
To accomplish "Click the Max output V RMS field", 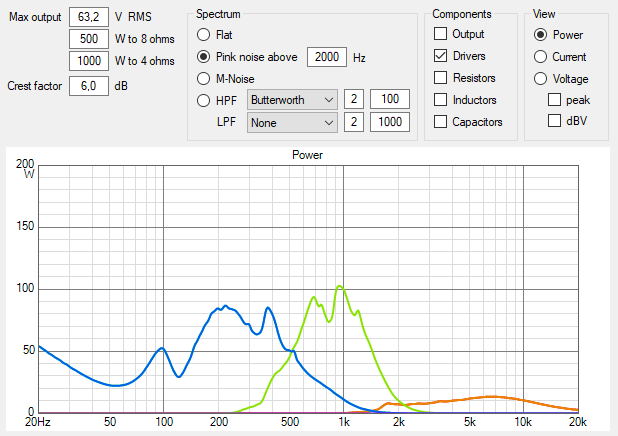I will click(89, 17).
